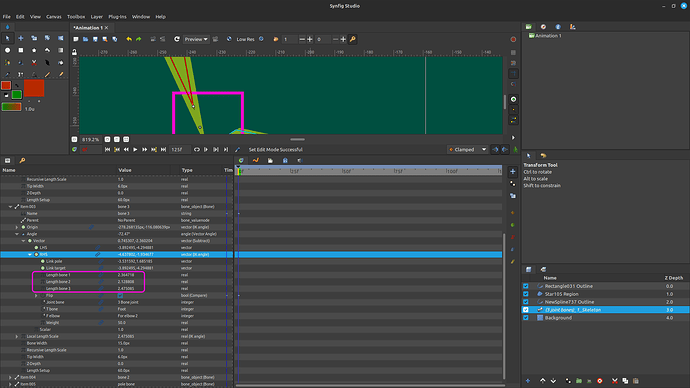This screenshot has height=388, width=690.
Task: Click the Save file icon
Action: (x=95, y=39)
